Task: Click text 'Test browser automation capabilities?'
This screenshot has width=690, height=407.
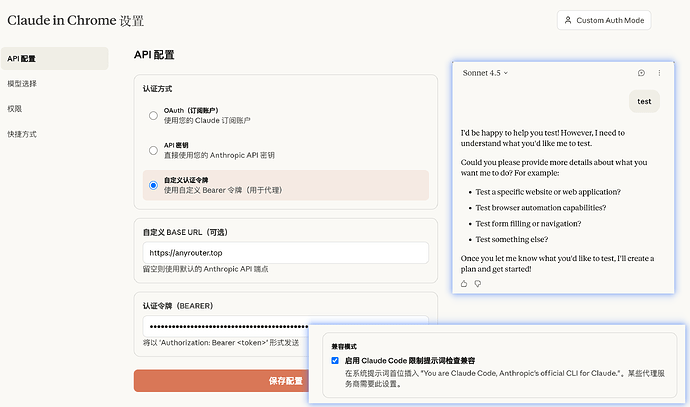Action: pos(540,208)
